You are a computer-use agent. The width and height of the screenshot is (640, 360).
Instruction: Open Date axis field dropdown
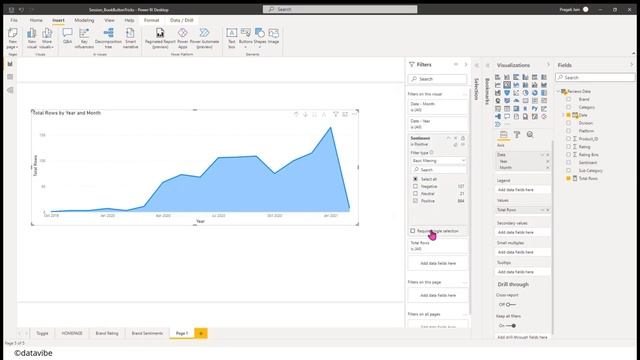coord(542,155)
